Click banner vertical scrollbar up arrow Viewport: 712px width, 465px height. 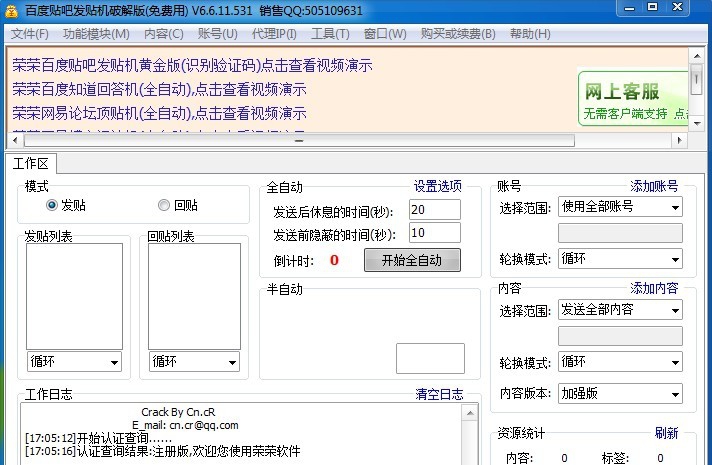[x=697, y=56]
